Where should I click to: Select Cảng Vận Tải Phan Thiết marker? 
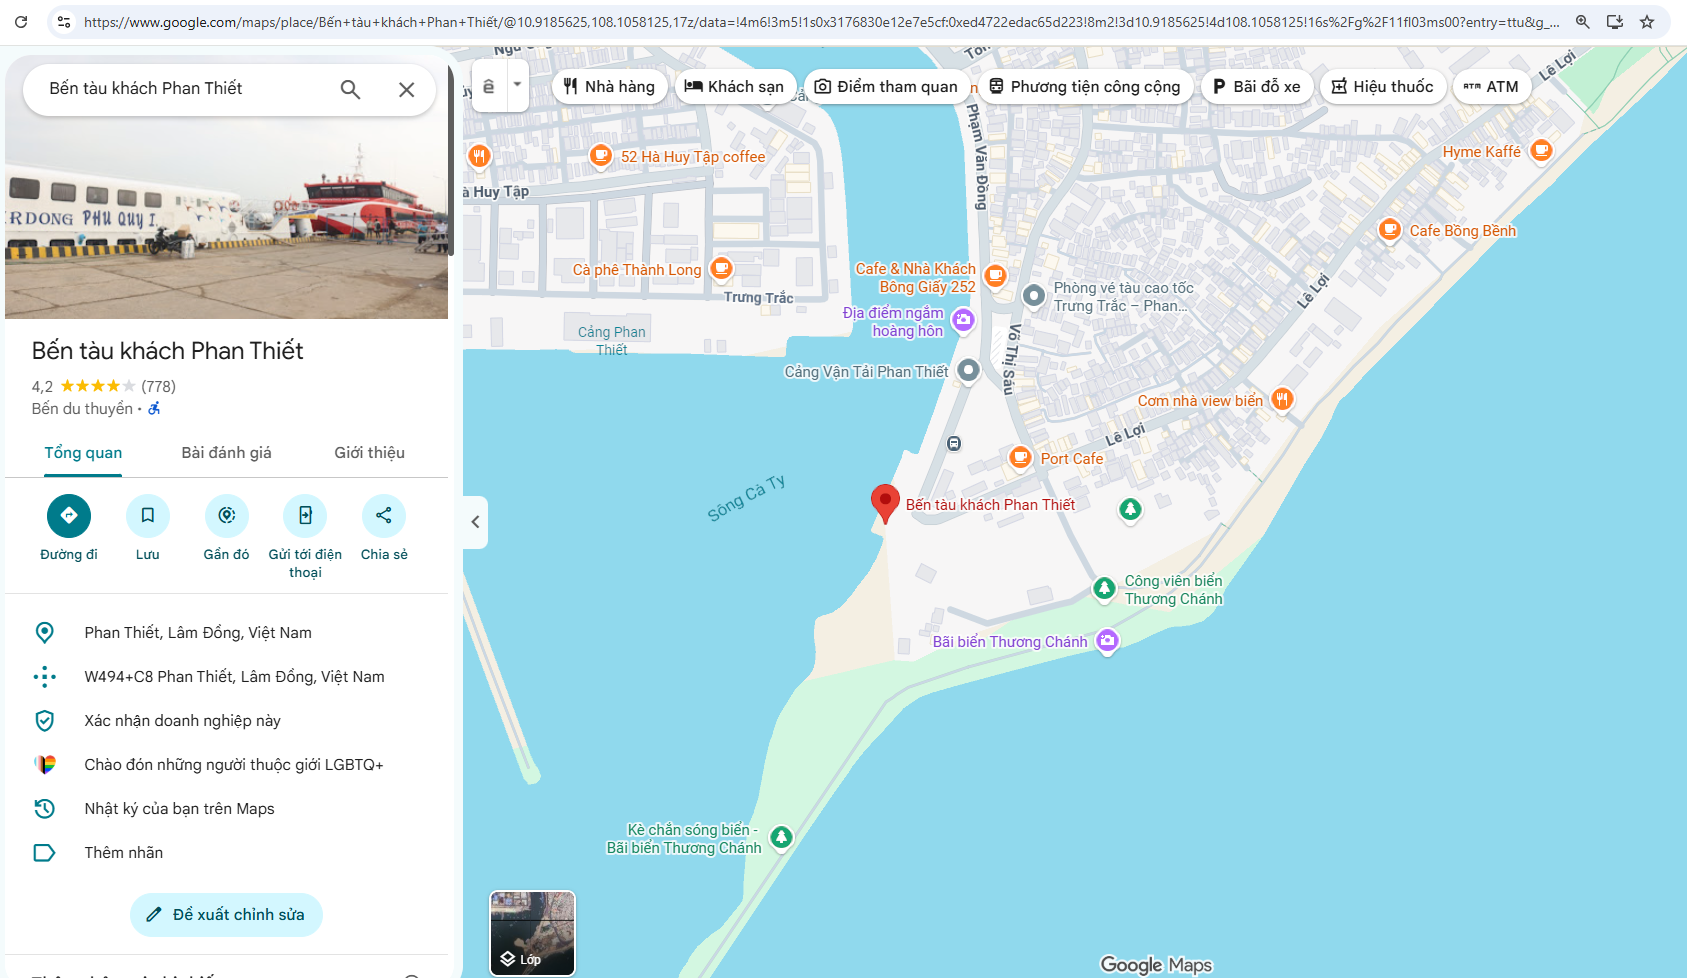[x=968, y=371]
